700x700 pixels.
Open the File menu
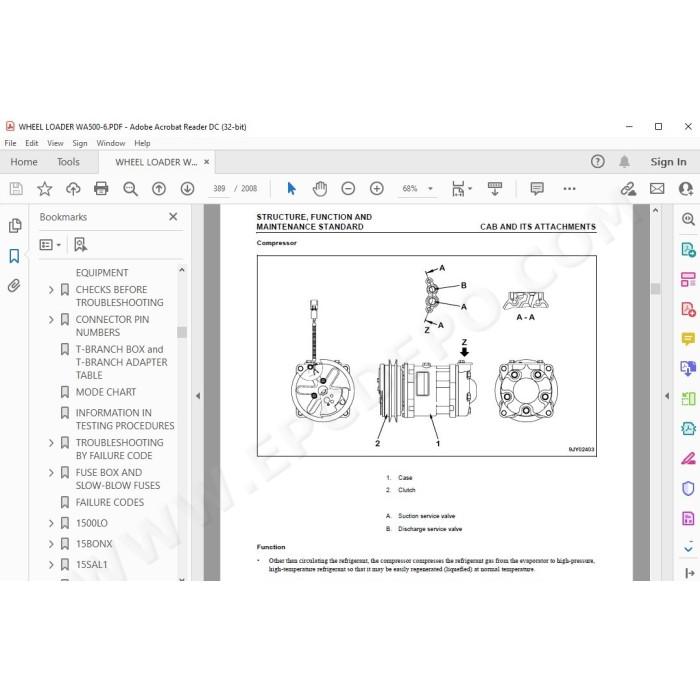pos(10,143)
